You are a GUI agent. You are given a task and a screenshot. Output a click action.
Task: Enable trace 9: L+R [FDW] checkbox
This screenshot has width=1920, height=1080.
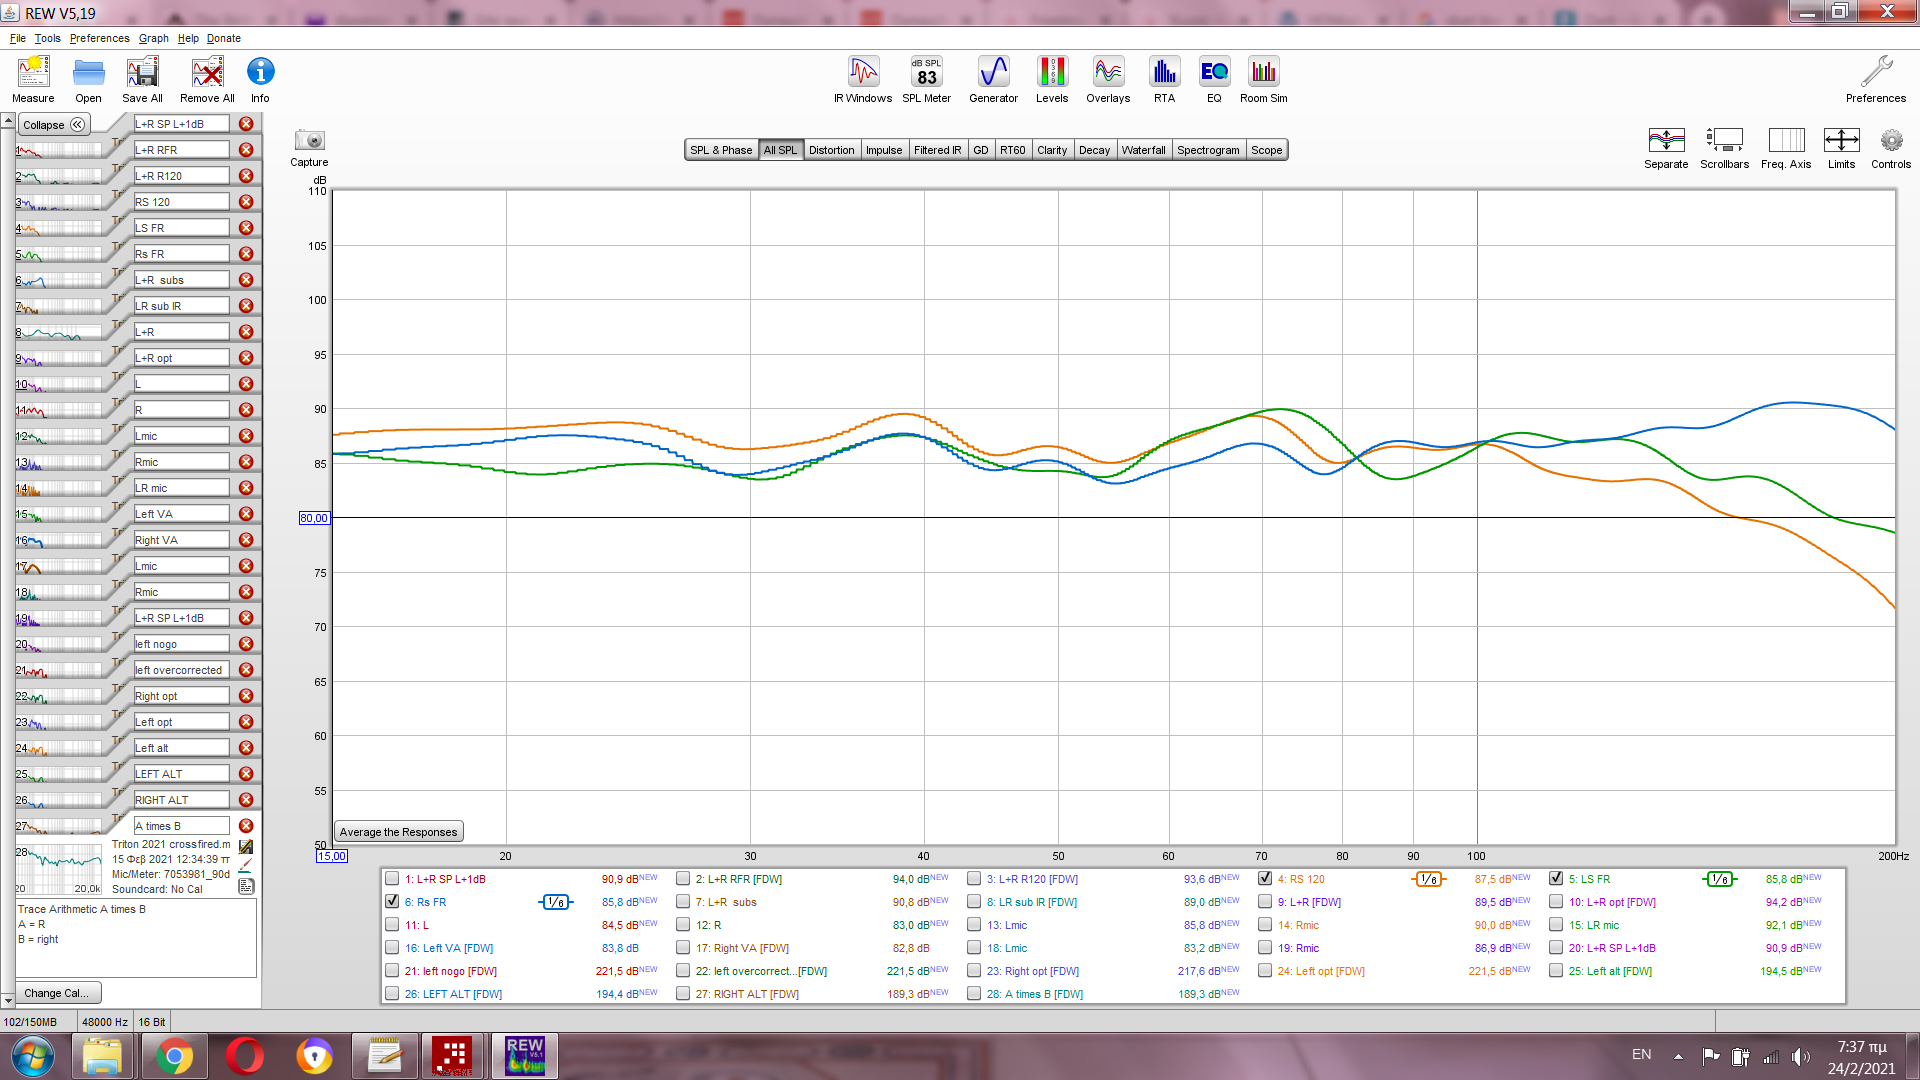(1265, 902)
